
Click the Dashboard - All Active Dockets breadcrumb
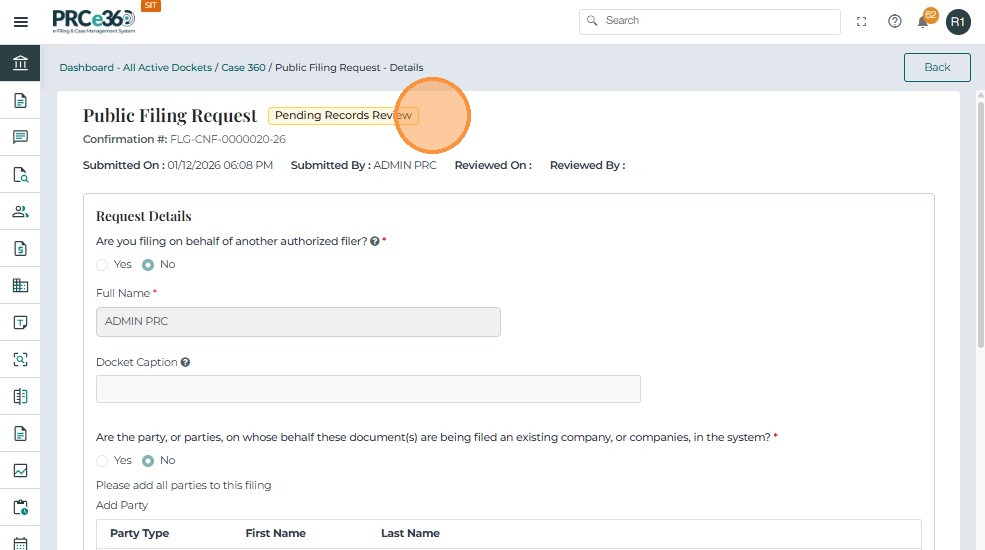pyautogui.click(x=135, y=68)
